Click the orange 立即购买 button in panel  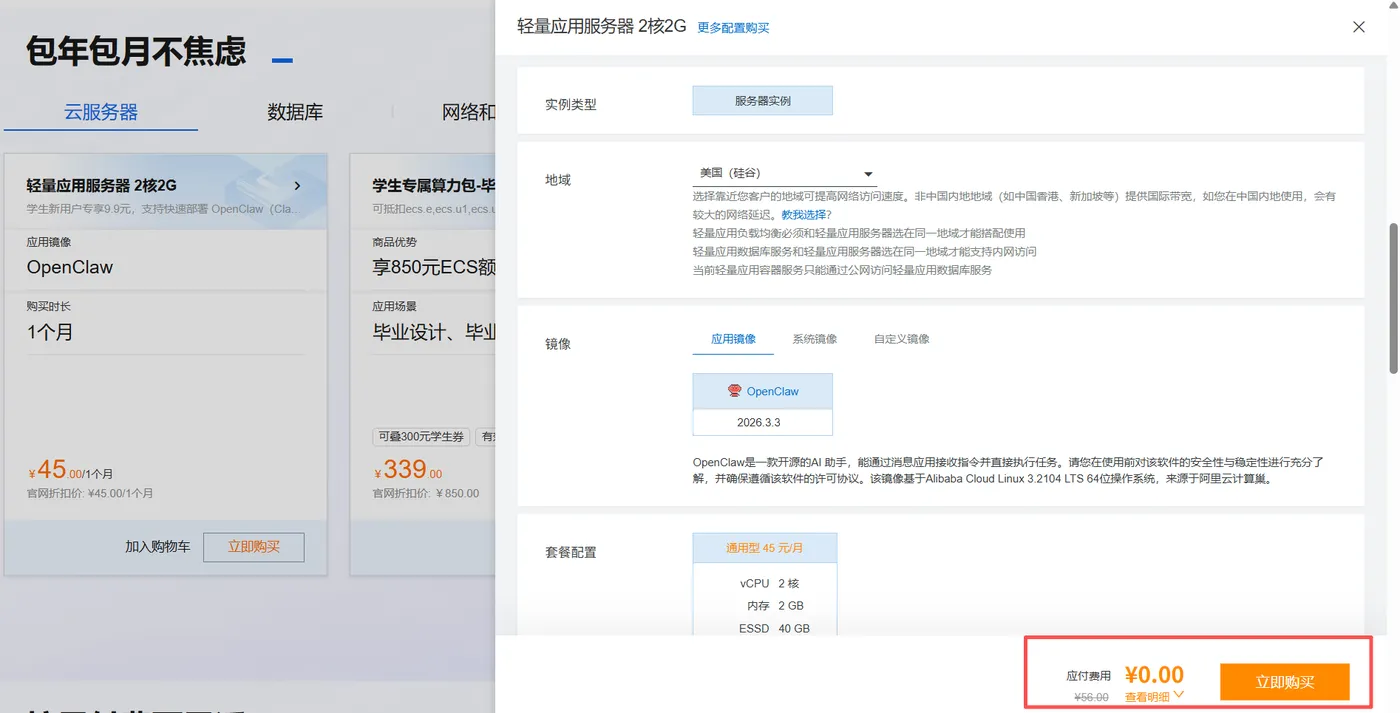pyautogui.click(x=1285, y=682)
